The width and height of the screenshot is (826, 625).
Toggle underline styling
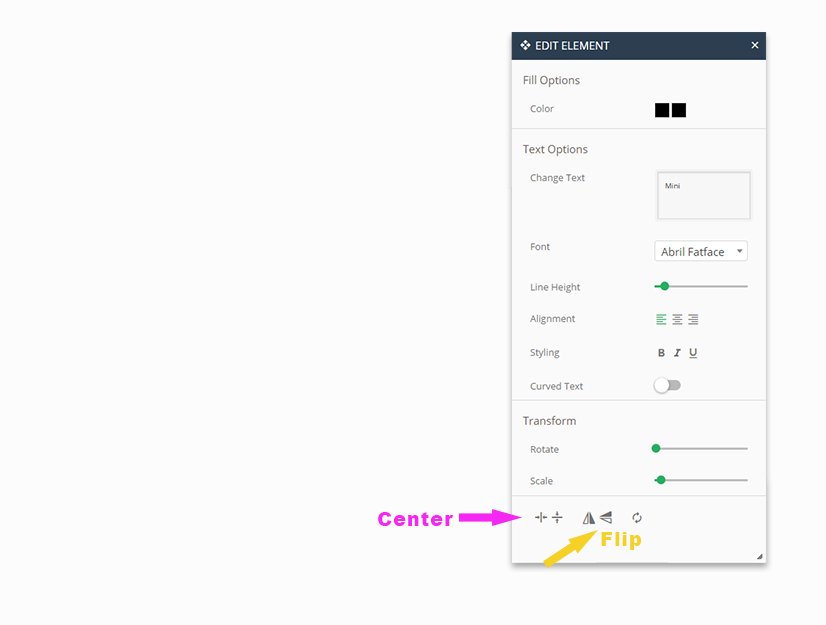[693, 353]
